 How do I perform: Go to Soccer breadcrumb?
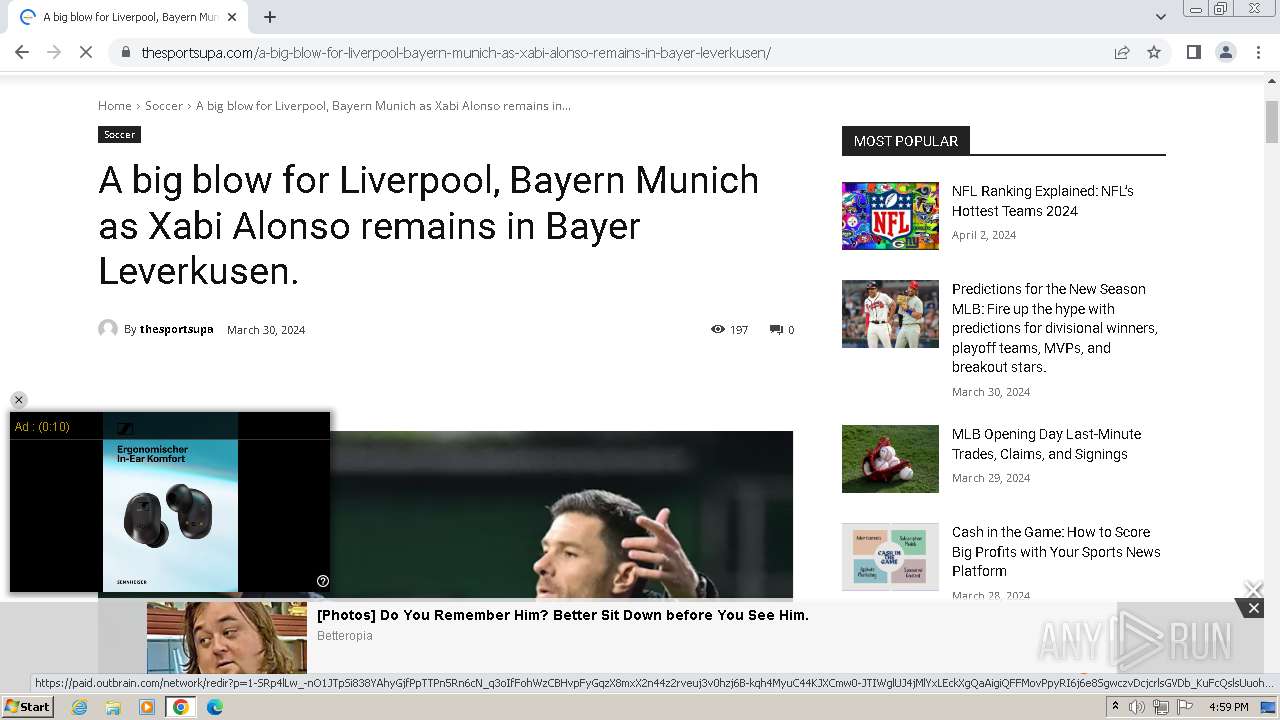coord(164,105)
